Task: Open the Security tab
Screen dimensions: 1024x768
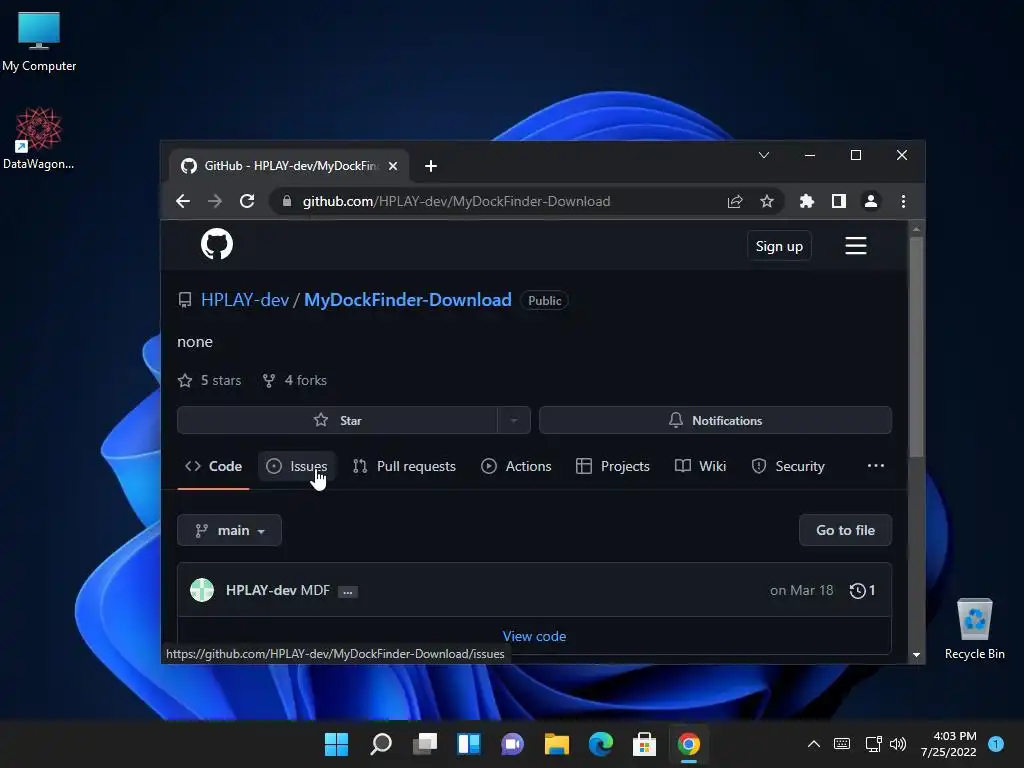Action: (788, 466)
